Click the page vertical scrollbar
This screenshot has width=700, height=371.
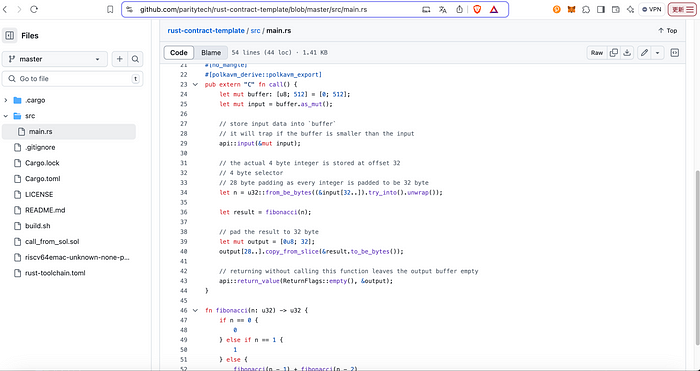(697, 257)
